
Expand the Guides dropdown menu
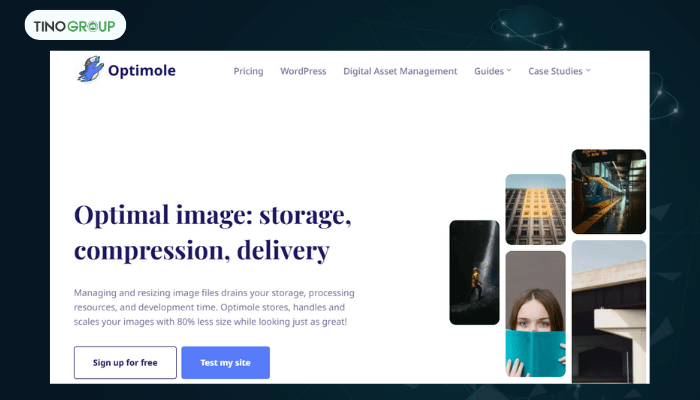coord(492,71)
